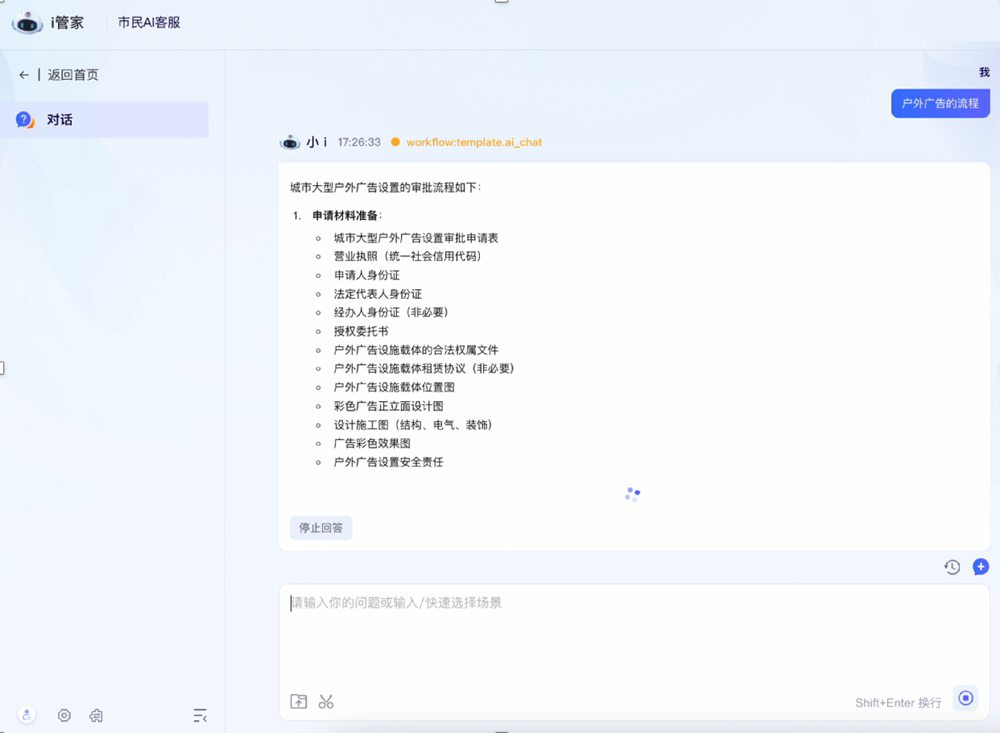
Task: Start a new conversation with the plus bubble icon
Action: pyautogui.click(x=979, y=567)
